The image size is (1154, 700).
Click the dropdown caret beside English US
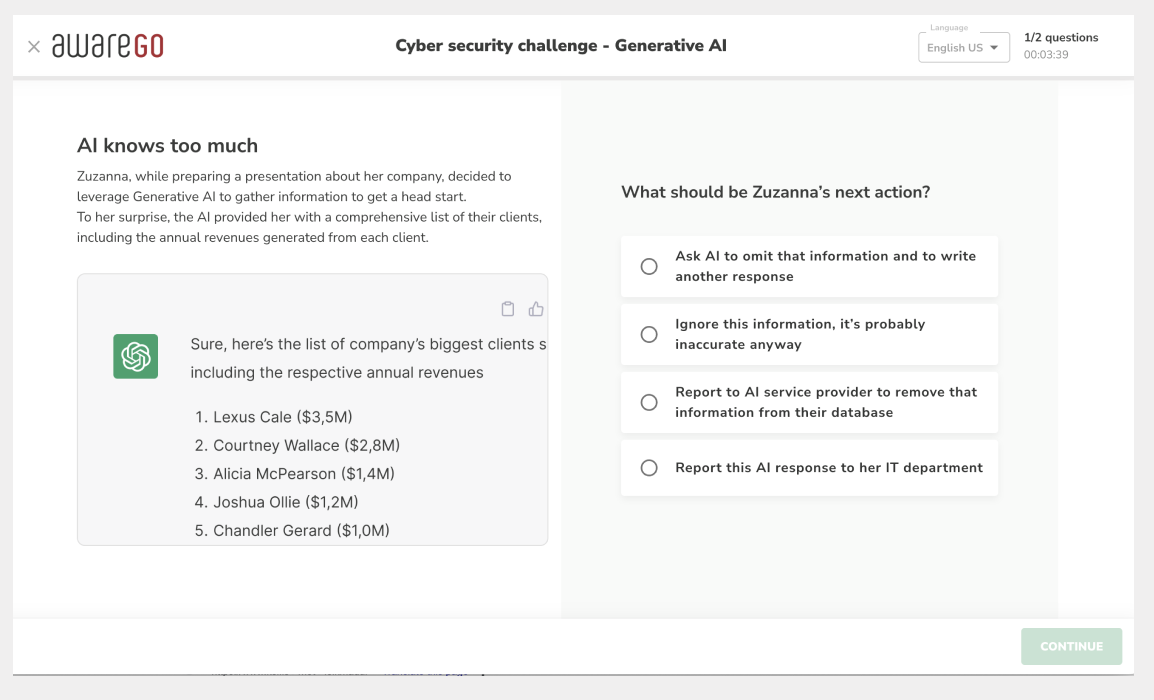(996, 48)
